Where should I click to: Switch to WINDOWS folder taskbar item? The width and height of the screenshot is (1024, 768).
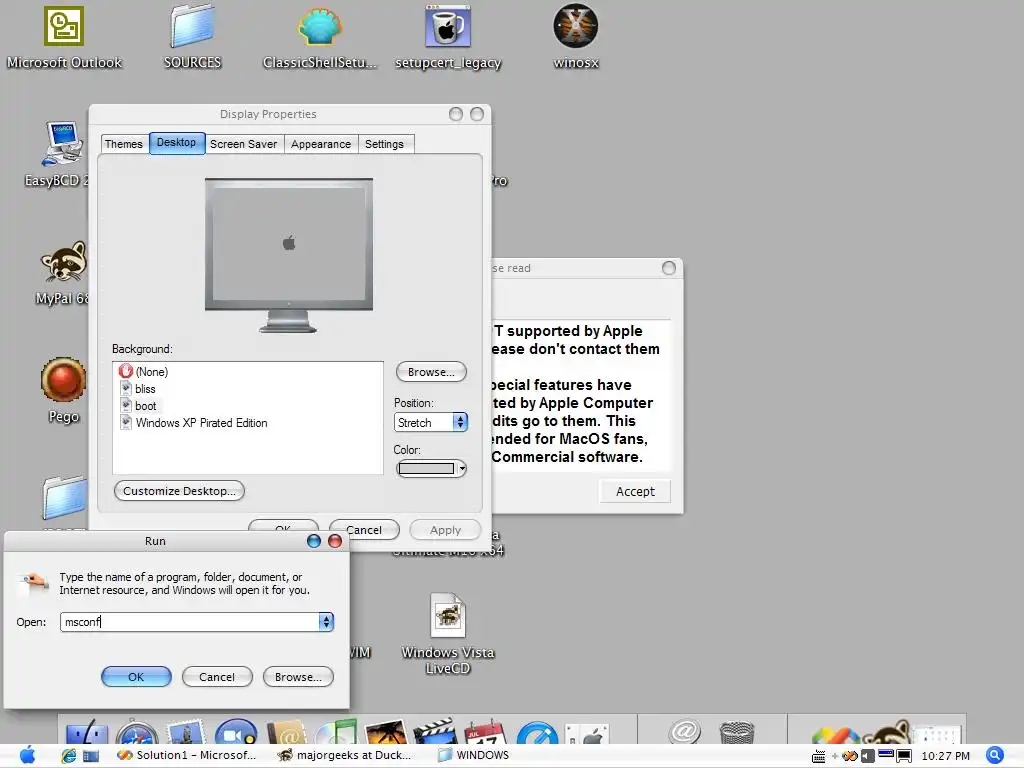[474, 755]
